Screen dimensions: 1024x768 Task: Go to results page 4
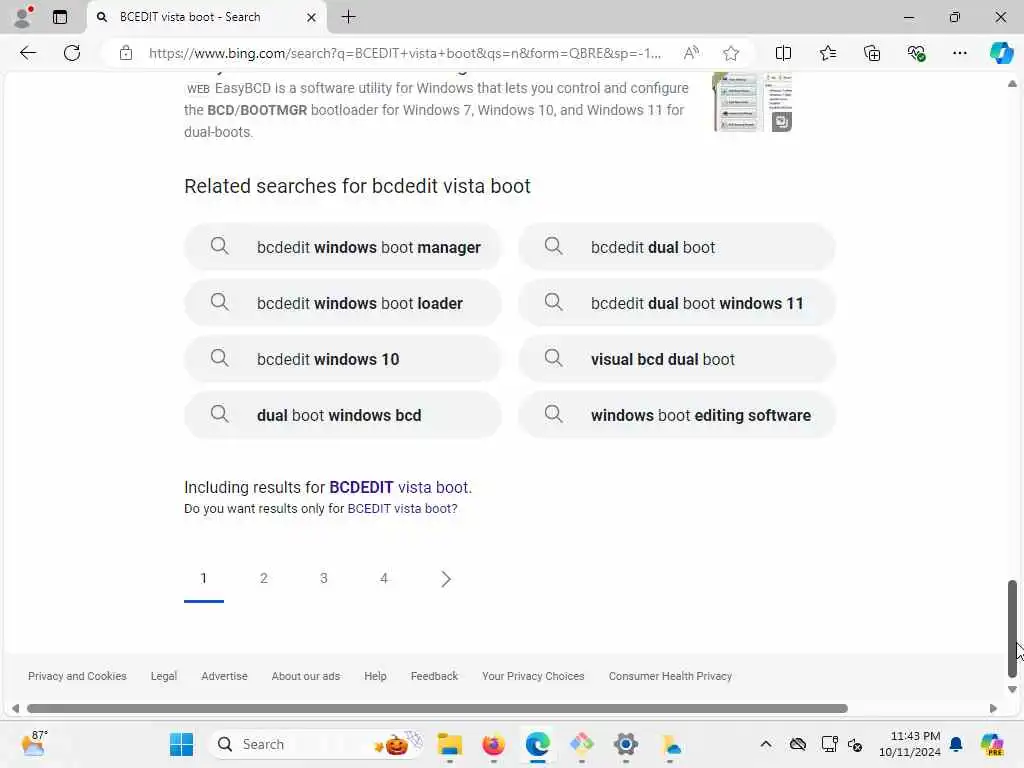pyautogui.click(x=384, y=579)
